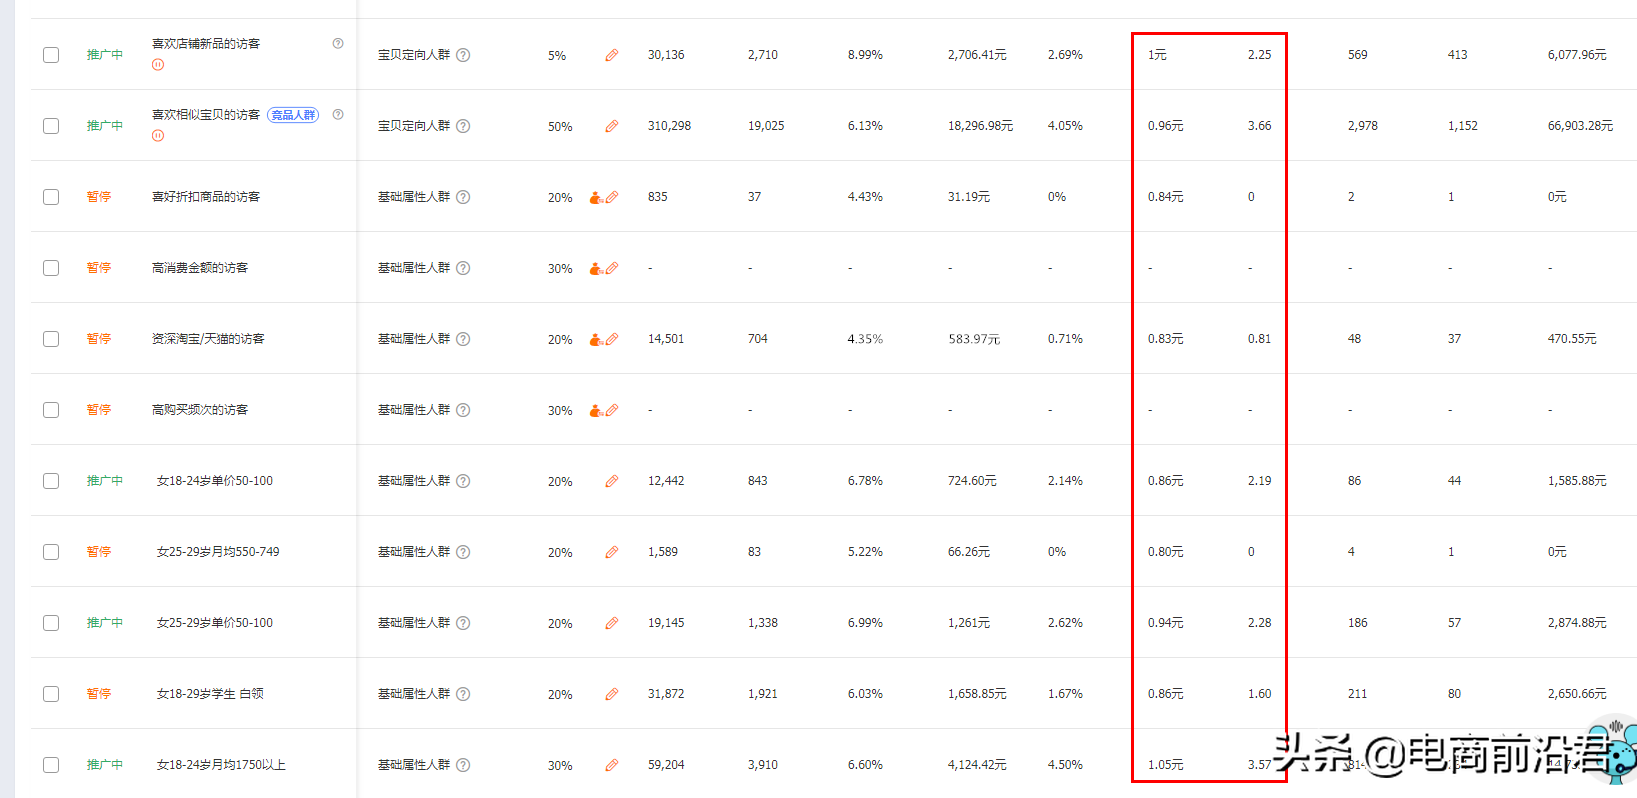Screen dimensions: 1637x798
Task: Click orange person icon in 高消费金额的访客 row
Action: (596, 269)
